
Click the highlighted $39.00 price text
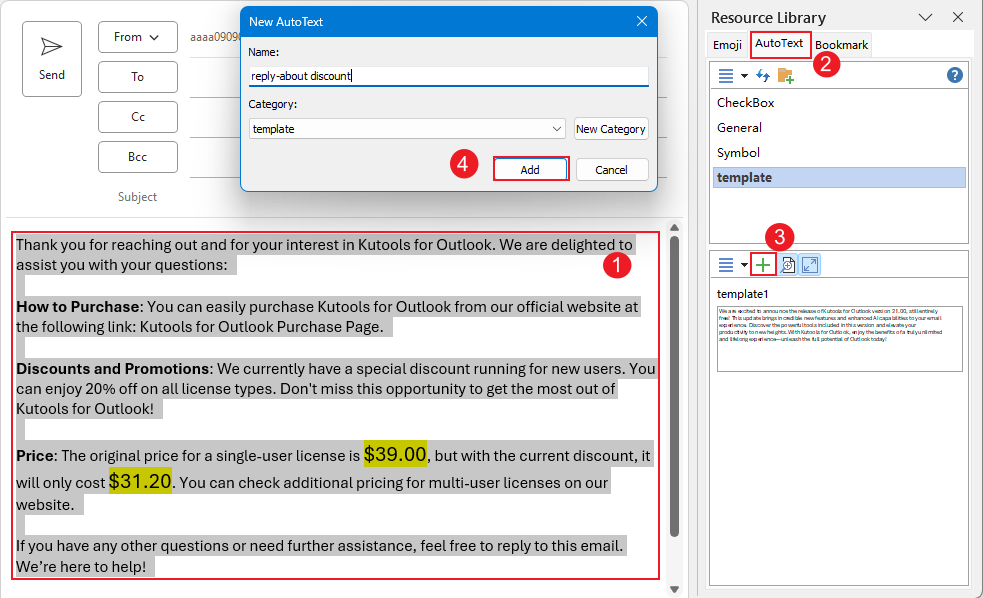[x=396, y=454]
